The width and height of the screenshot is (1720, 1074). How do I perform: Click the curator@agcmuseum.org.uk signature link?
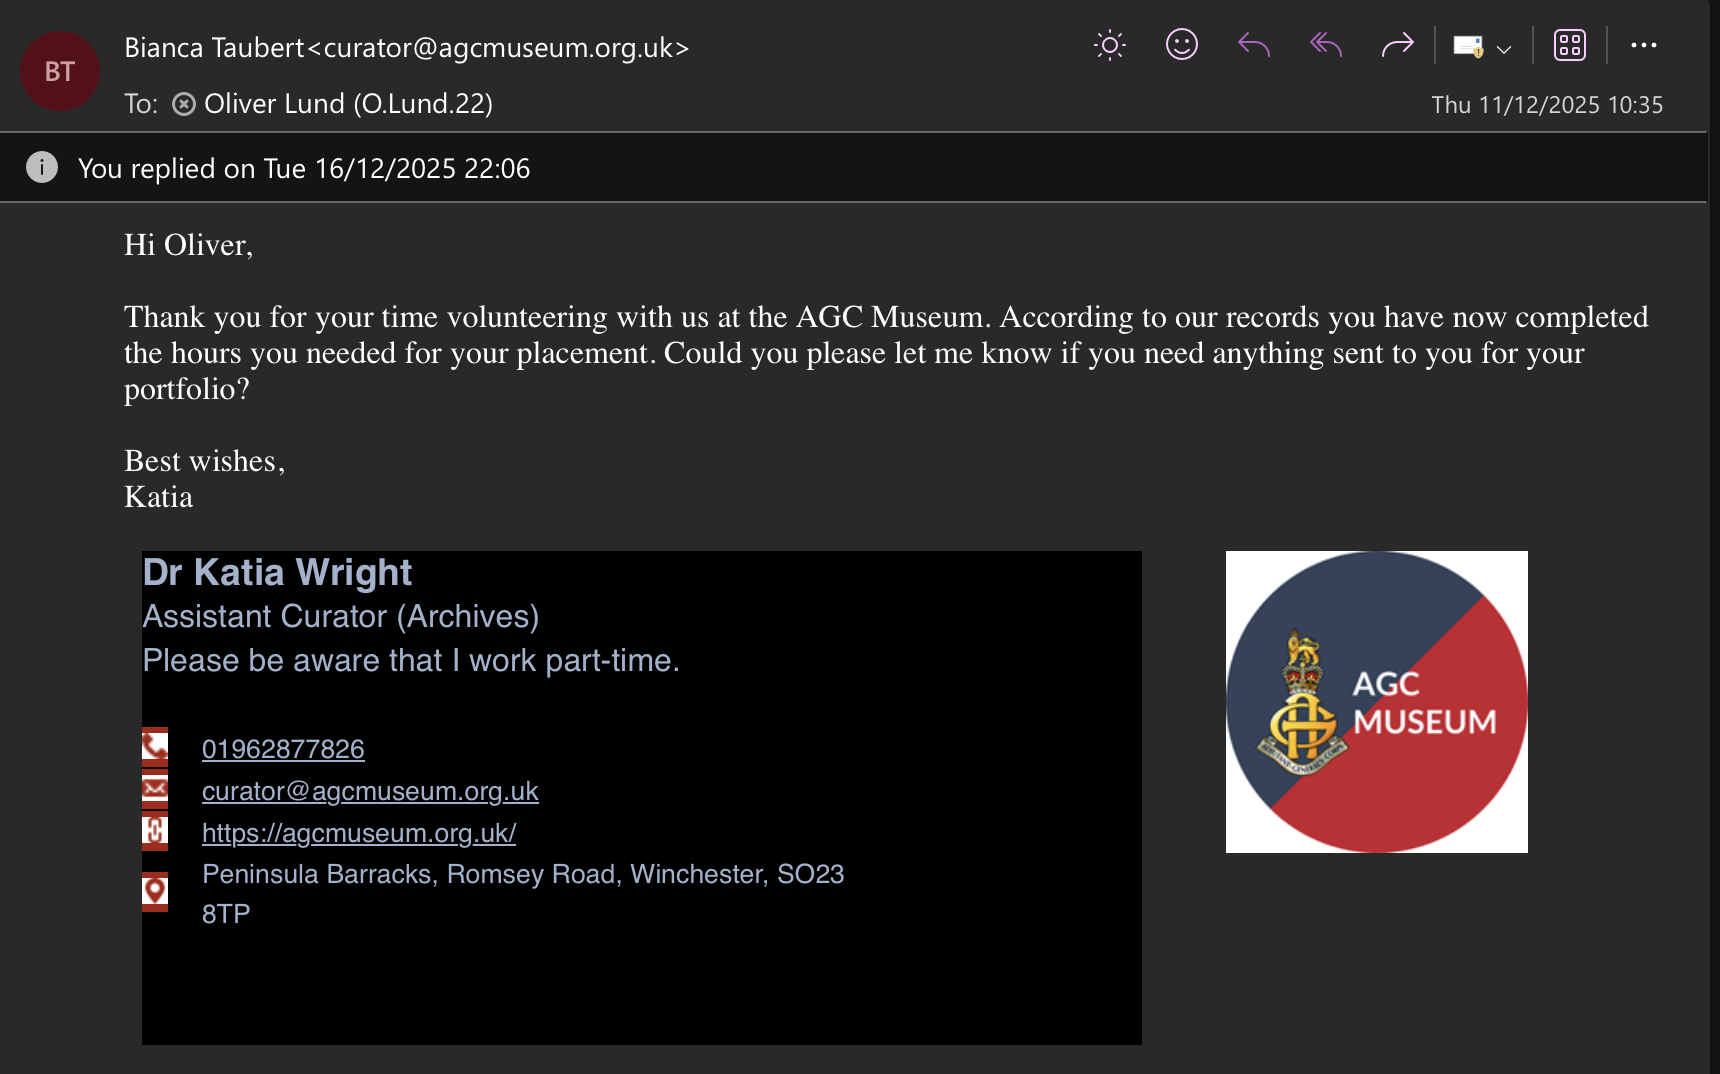click(370, 791)
